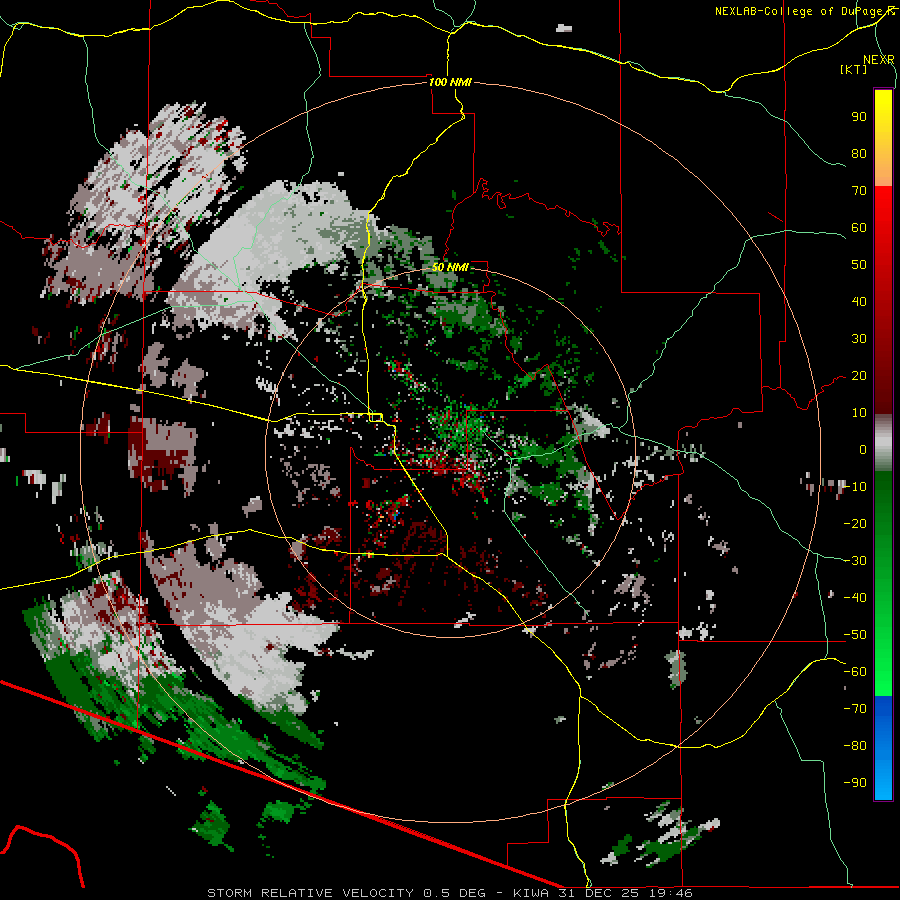Select the -10 value on velocity scale
This screenshot has width=900, height=900.
855,487
